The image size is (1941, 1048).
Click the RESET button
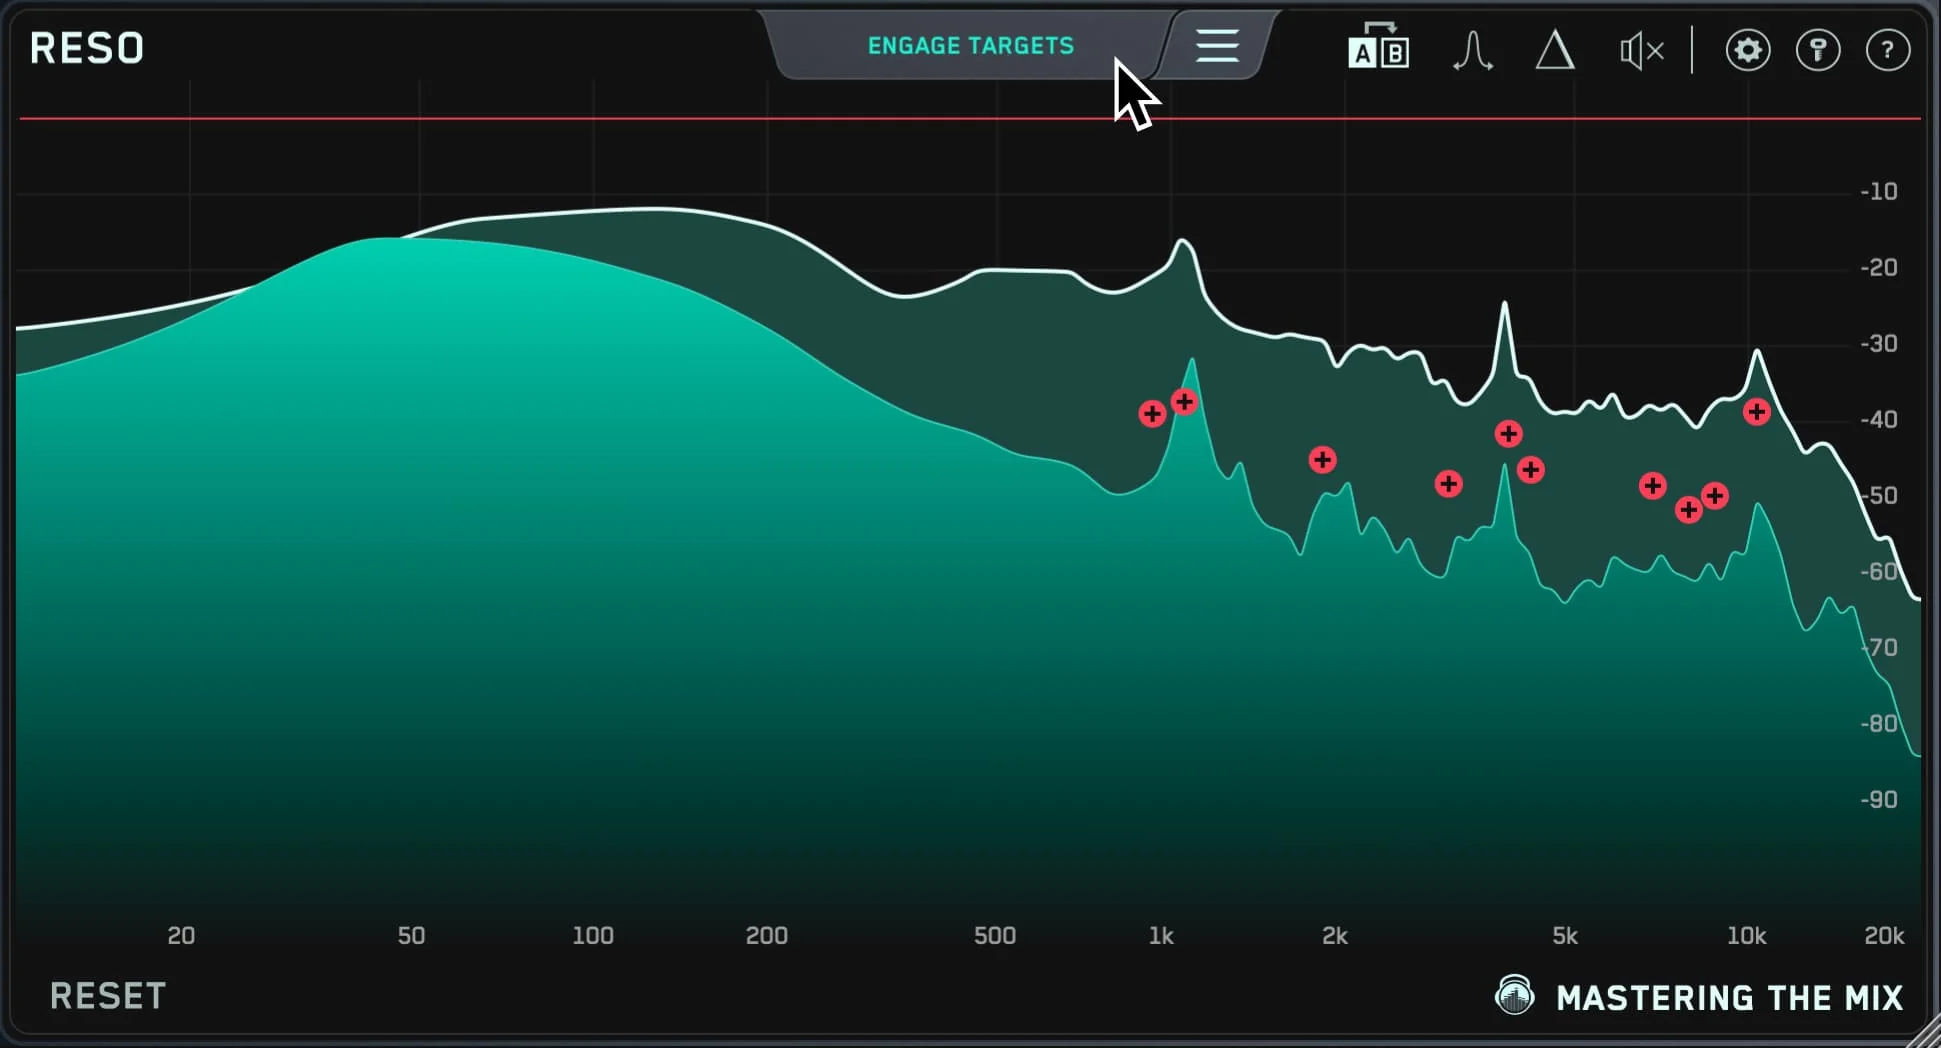(108, 996)
